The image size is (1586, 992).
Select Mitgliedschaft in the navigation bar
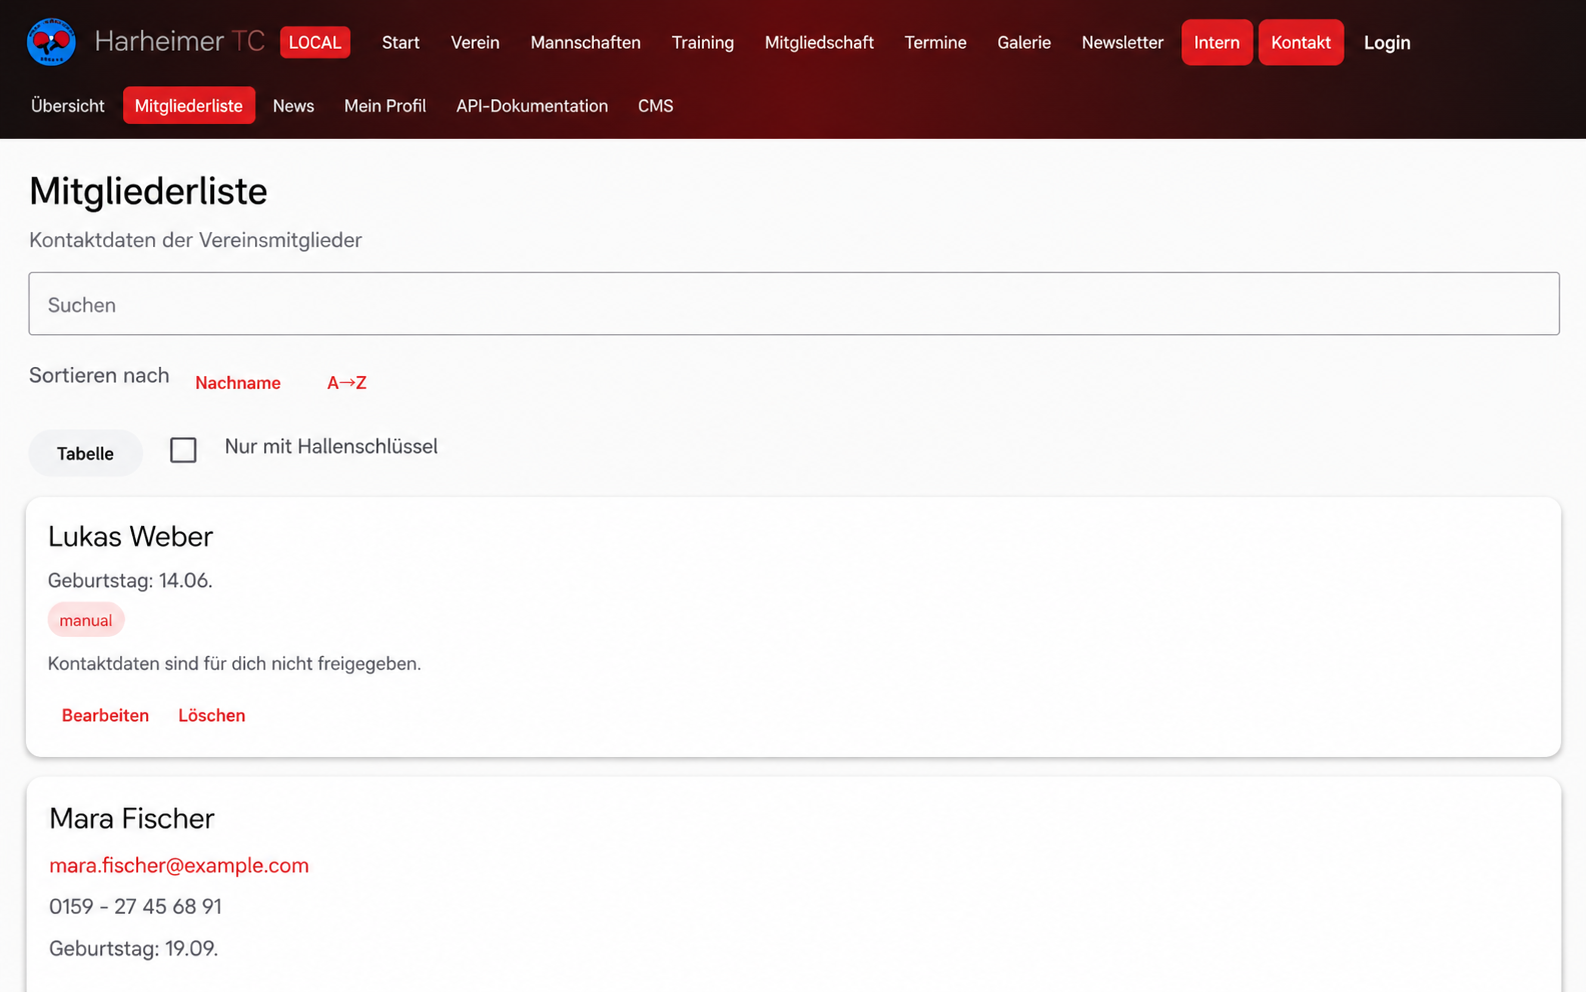(819, 43)
